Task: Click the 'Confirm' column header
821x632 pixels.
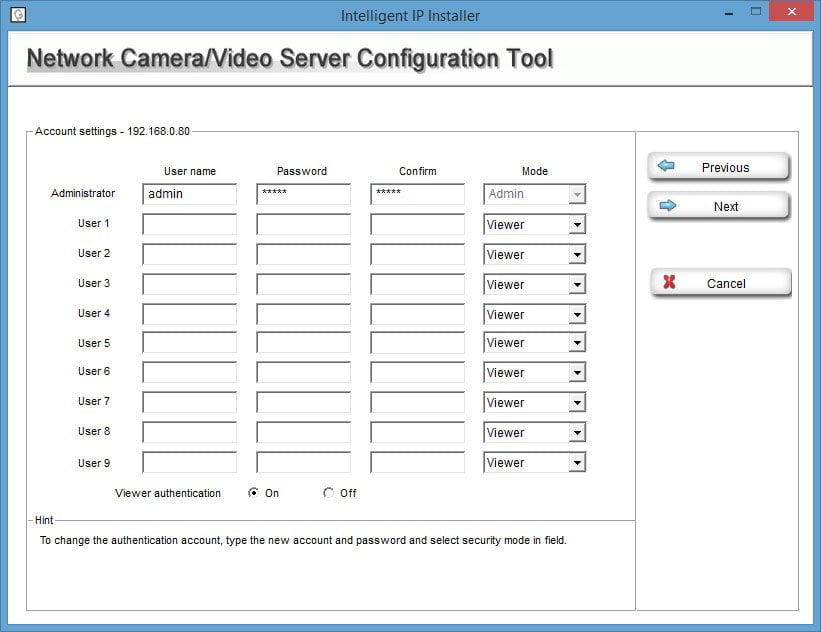Action: pyautogui.click(x=417, y=171)
